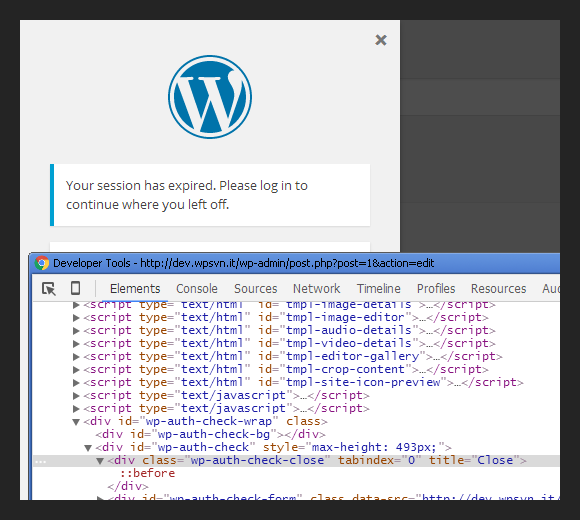This screenshot has width=580, height=520.
Task: Collapse the wp-auth-check div node
Action: pyautogui.click(x=88, y=448)
